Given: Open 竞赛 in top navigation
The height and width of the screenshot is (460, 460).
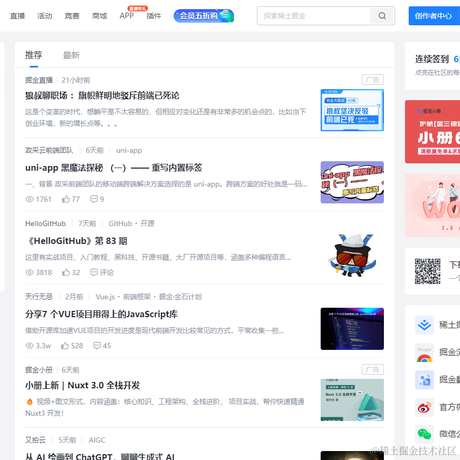Looking at the screenshot, I should 72,16.
